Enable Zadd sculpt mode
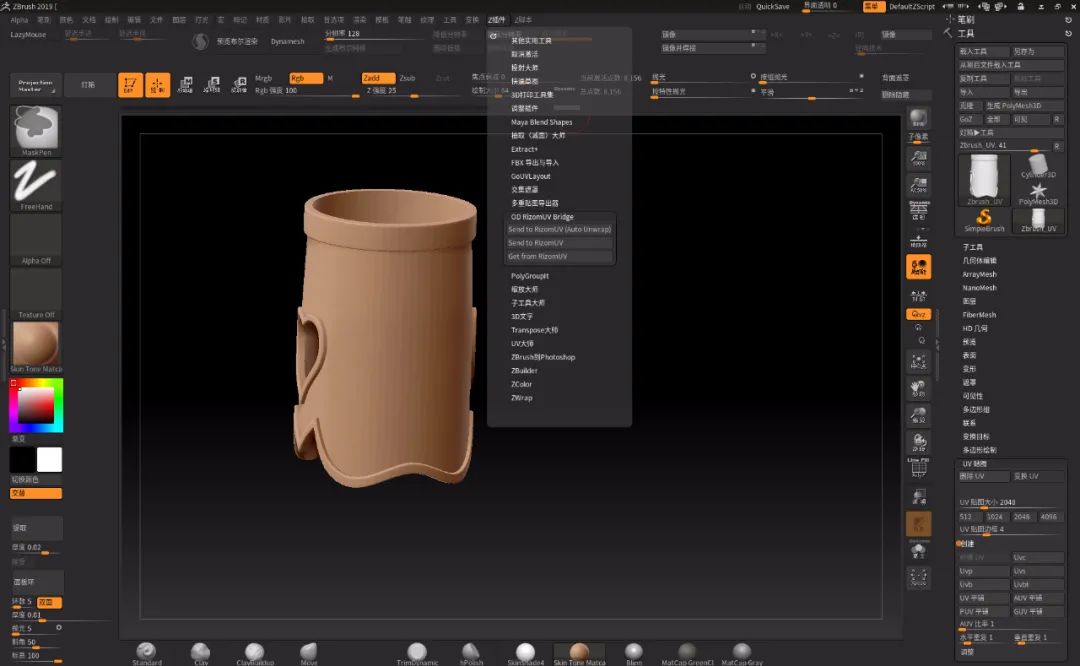Viewport: 1080px width, 666px height. point(378,78)
